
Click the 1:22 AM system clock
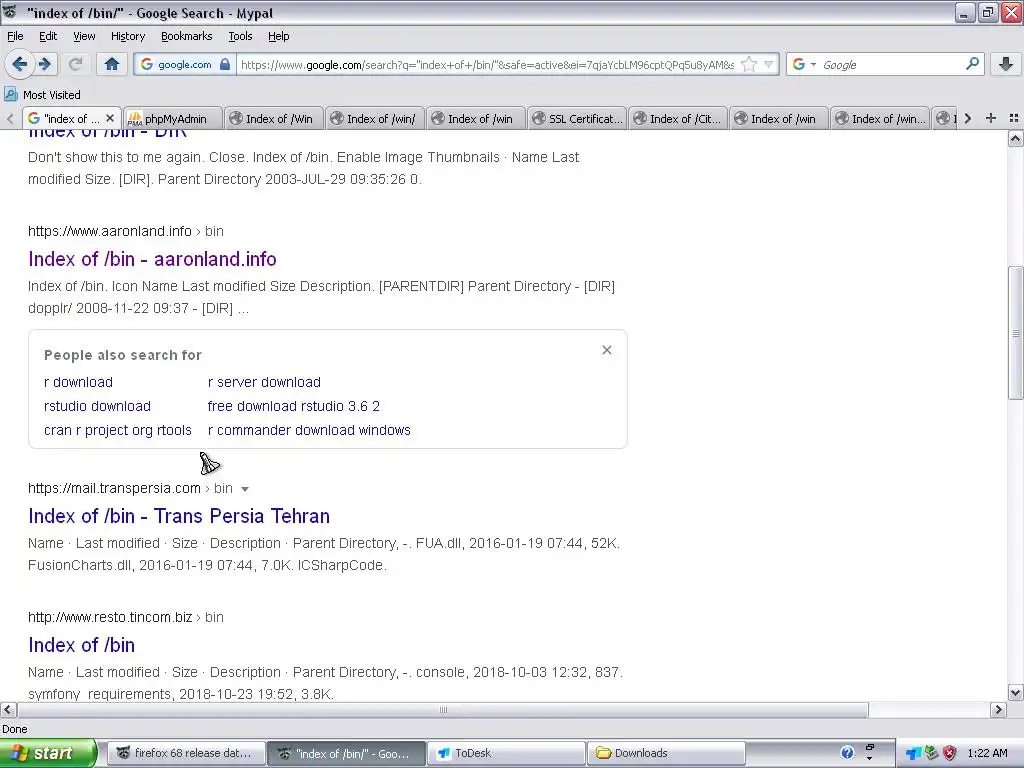point(987,753)
